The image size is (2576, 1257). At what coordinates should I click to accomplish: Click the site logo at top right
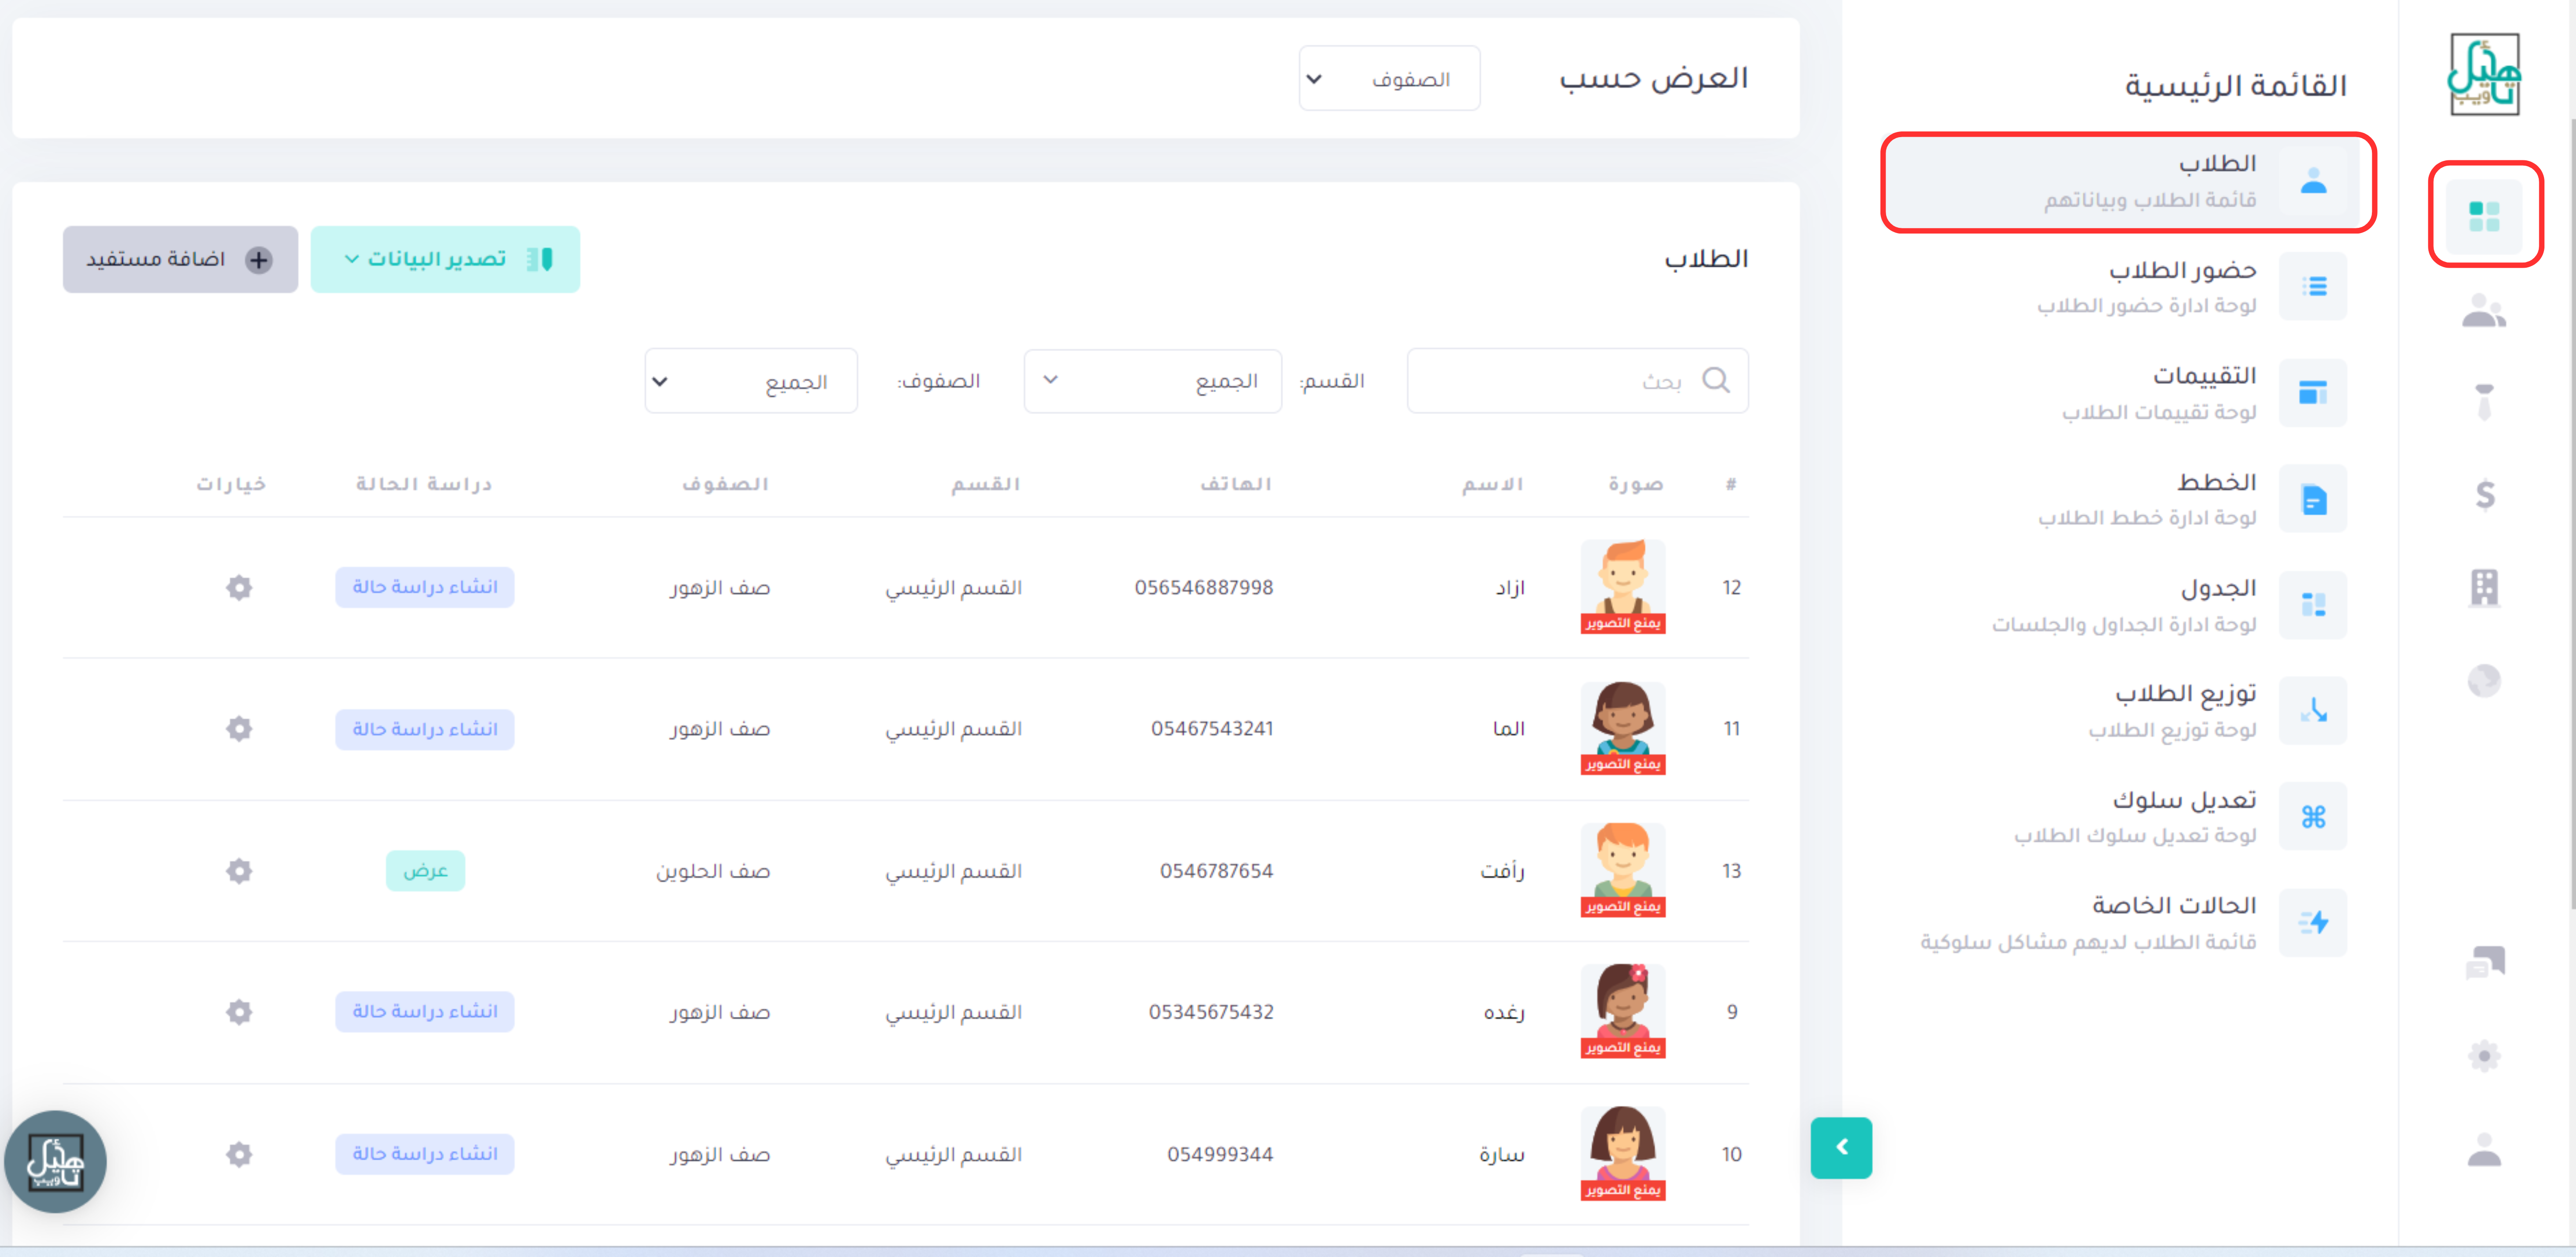coord(2484,75)
